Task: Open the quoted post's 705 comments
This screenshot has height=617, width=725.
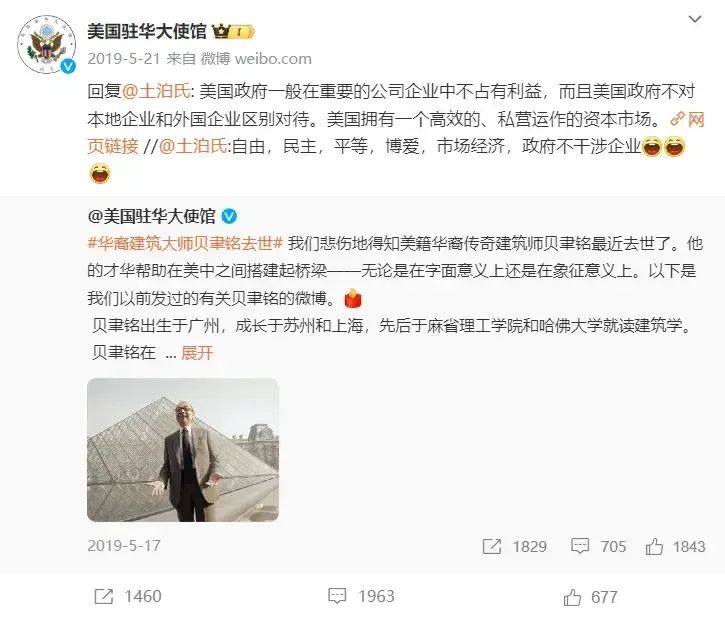Action: (580, 546)
